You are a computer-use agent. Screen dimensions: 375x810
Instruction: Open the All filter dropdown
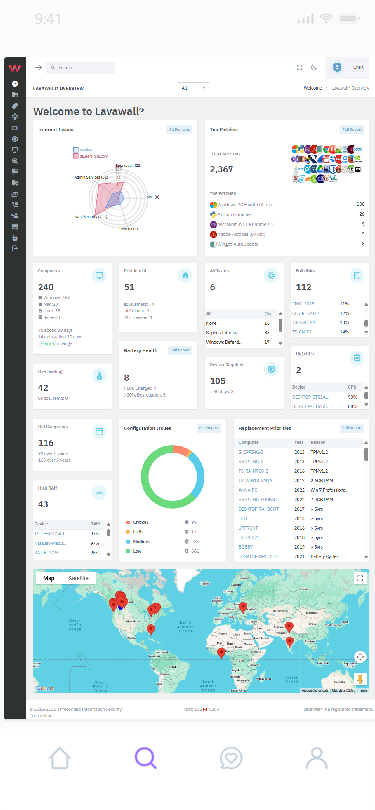[194, 88]
